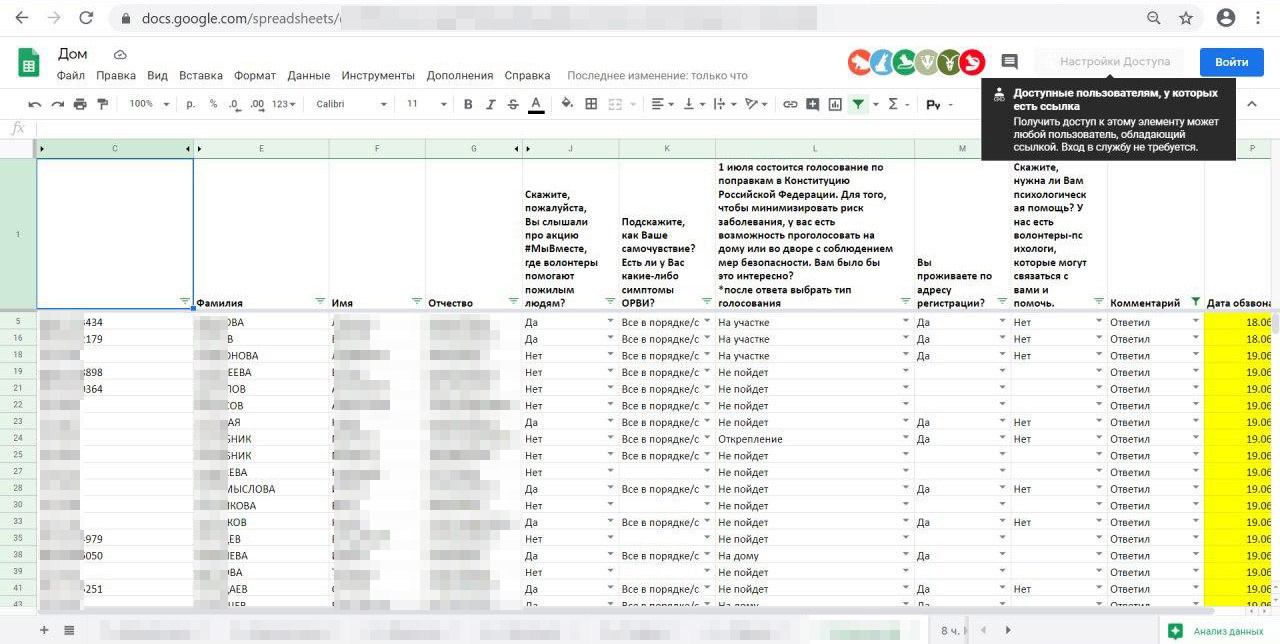
Task: Open the comments history icon
Action: 1009,62
